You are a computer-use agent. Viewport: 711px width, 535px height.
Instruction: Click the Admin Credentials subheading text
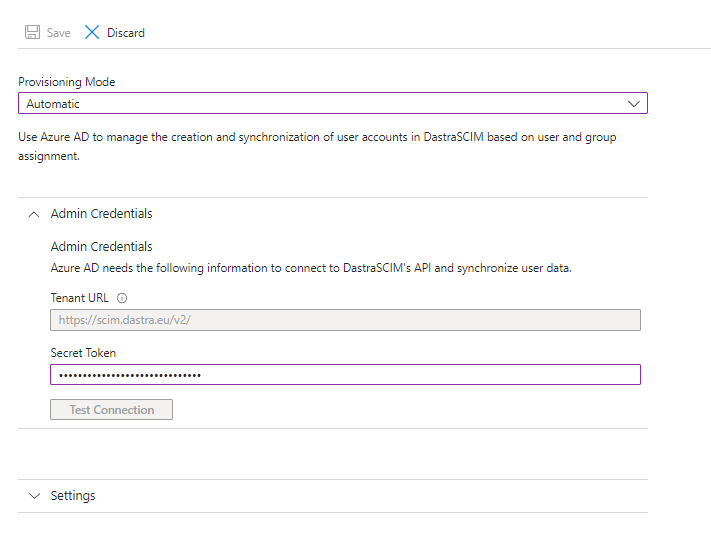[x=101, y=247]
